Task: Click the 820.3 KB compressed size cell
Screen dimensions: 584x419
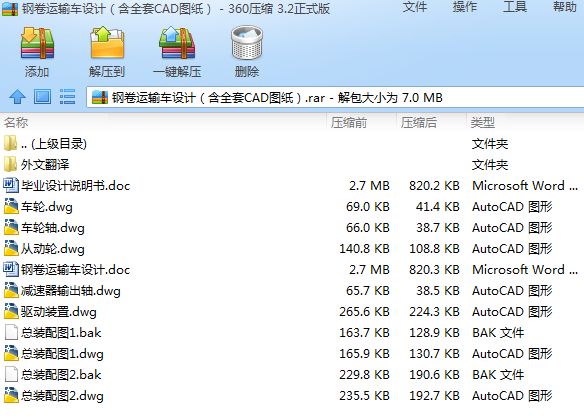Action: click(x=434, y=269)
